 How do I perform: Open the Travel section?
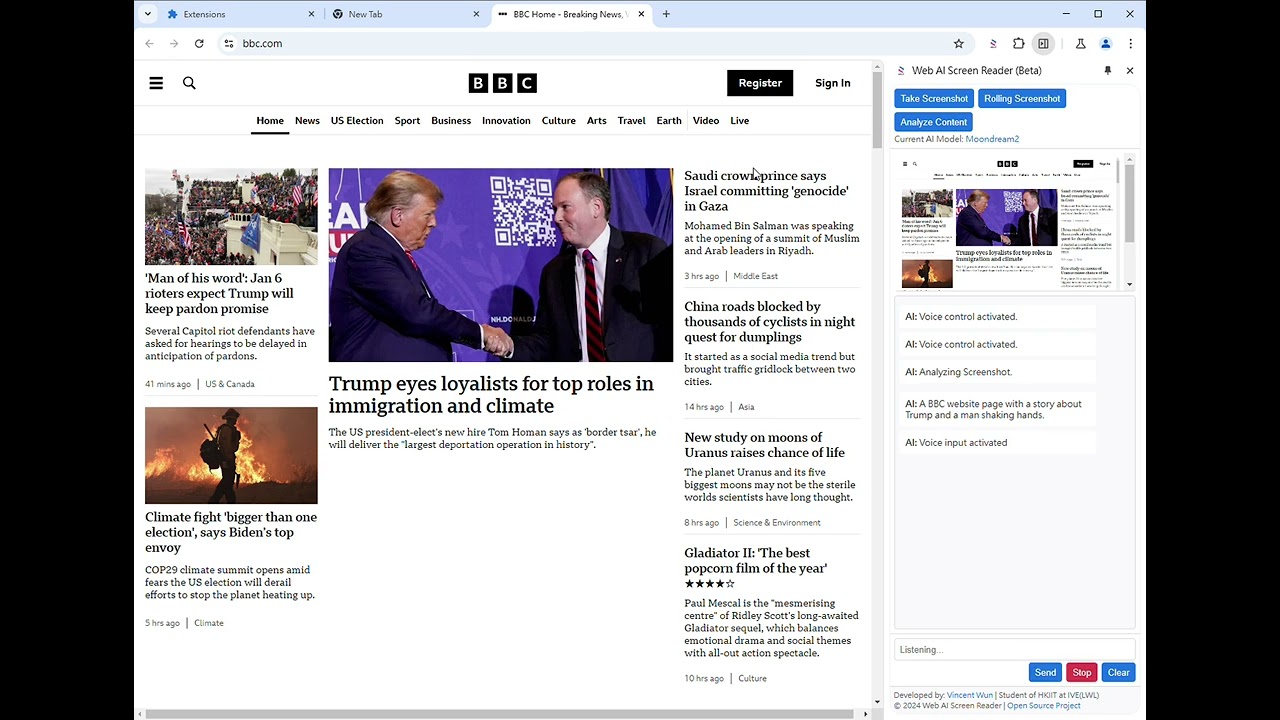pos(632,120)
